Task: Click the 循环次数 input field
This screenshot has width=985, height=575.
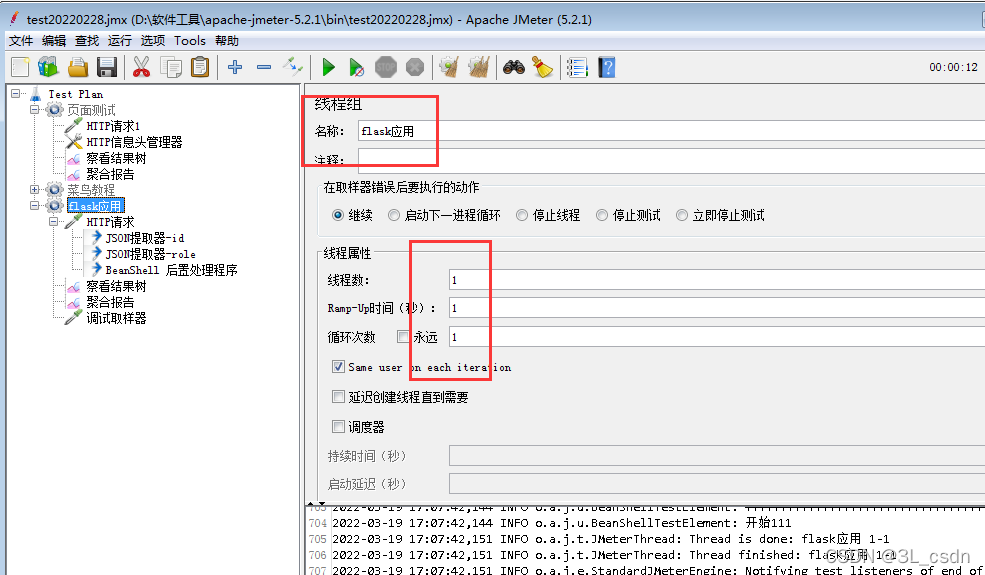Action: (x=717, y=337)
